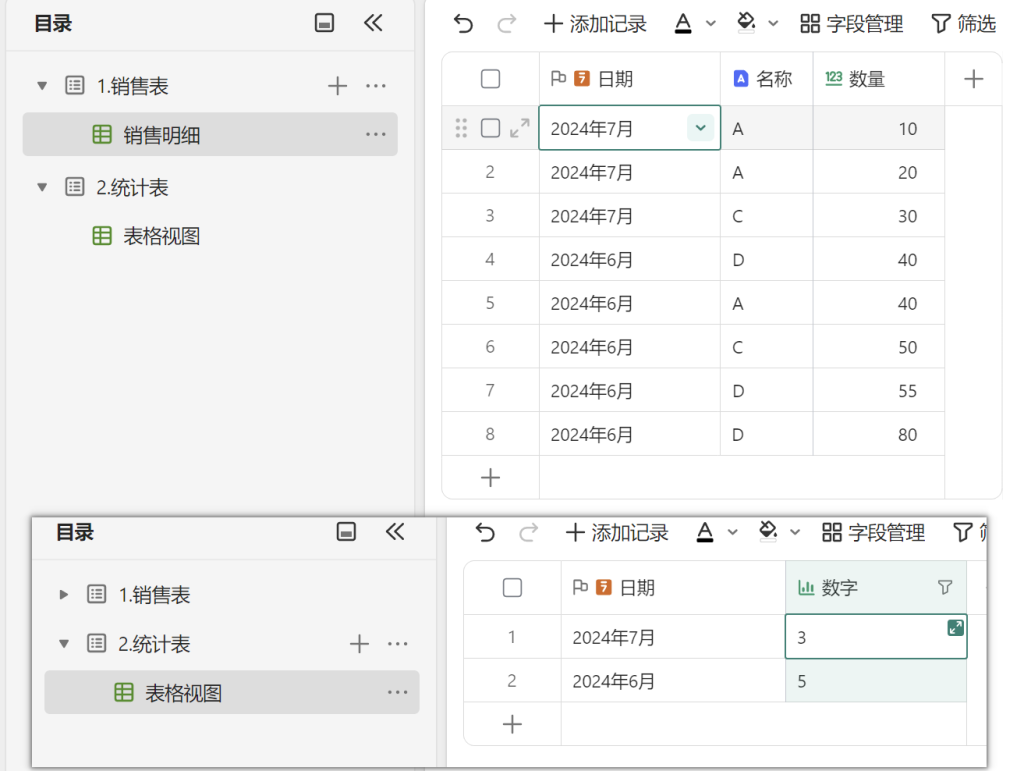This screenshot has height=771, width=1024.
Task: Collapse sidebar with double chevron in lower 目录 panel
Action: coord(395,532)
